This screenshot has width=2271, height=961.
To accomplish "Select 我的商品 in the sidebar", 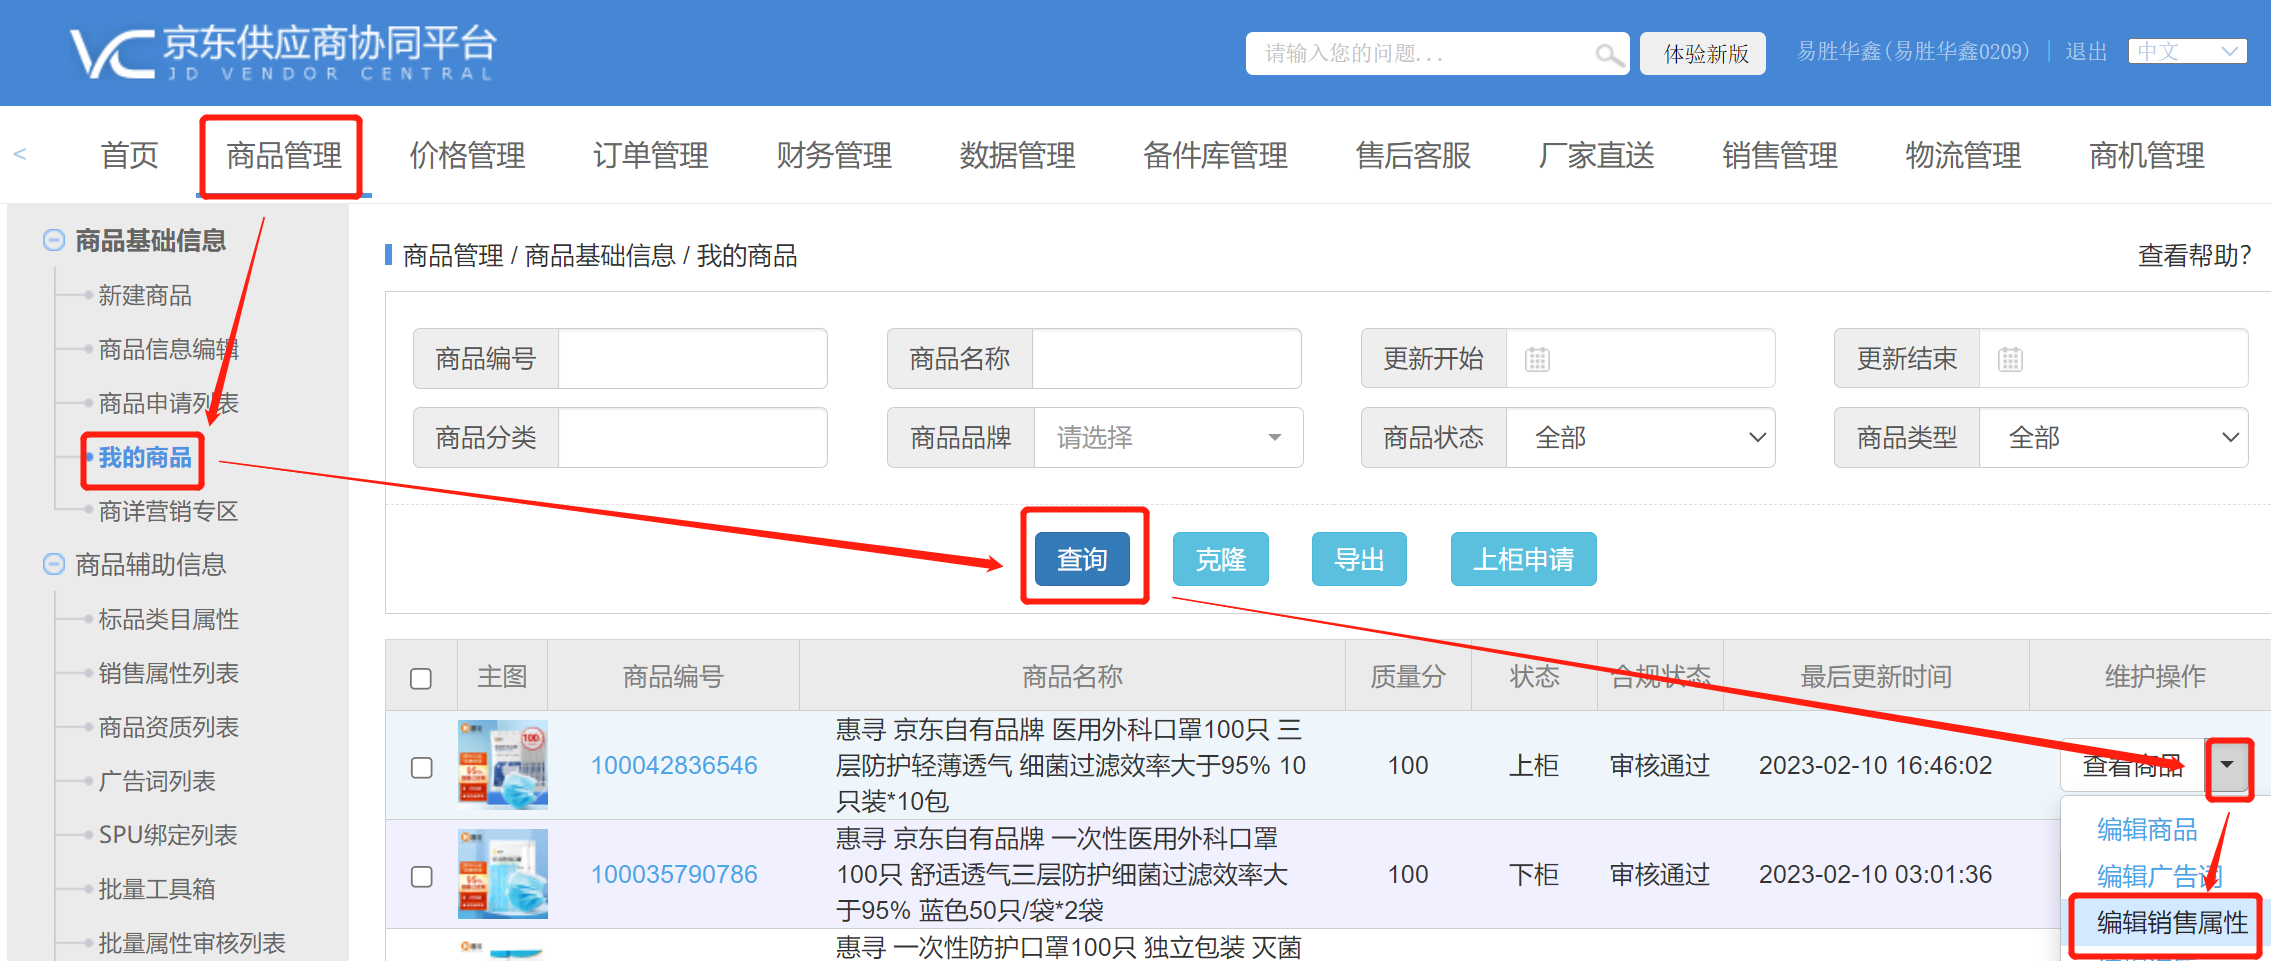I will (145, 457).
